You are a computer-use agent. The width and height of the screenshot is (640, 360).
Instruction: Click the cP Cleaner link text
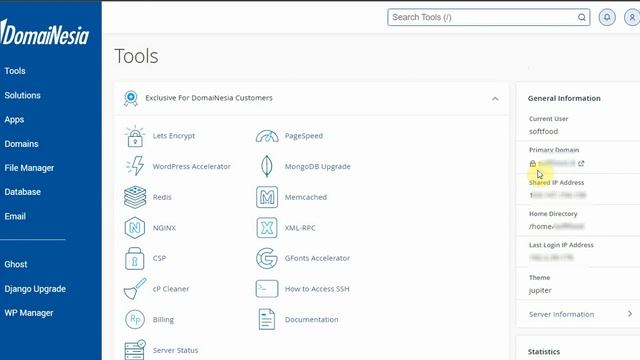(171, 289)
